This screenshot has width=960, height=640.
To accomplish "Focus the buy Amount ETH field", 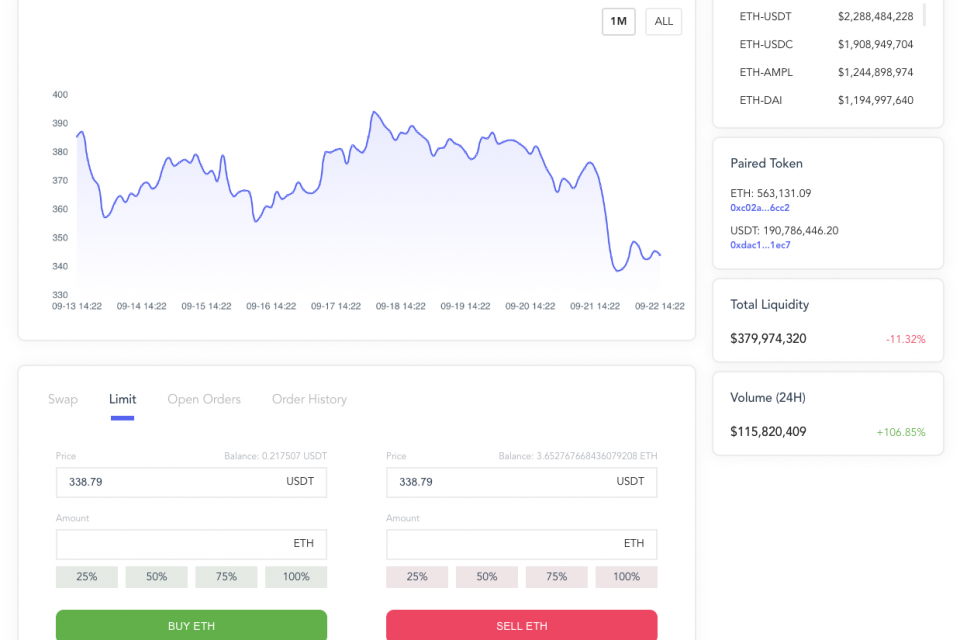I will coord(191,544).
